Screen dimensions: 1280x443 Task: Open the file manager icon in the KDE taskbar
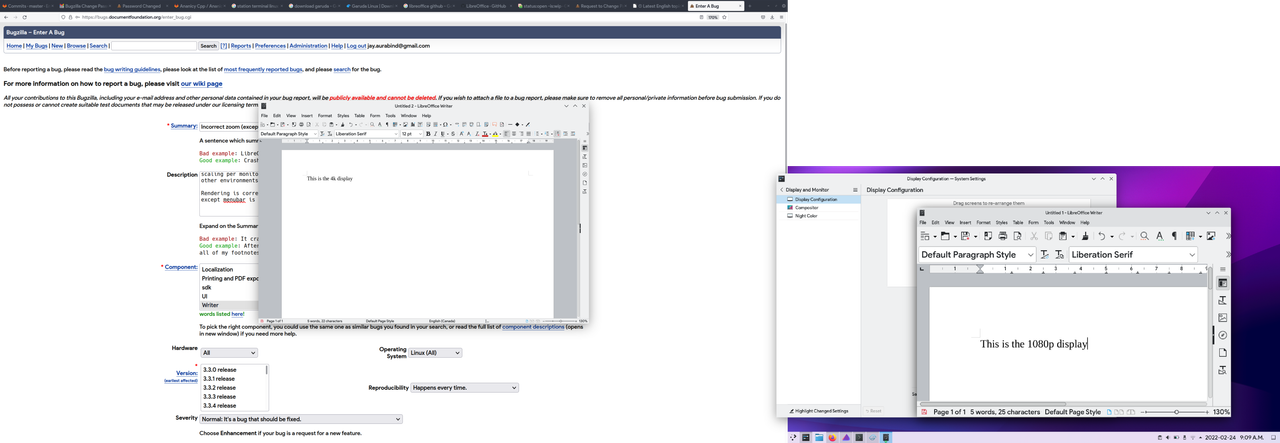(x=819, y=437)
